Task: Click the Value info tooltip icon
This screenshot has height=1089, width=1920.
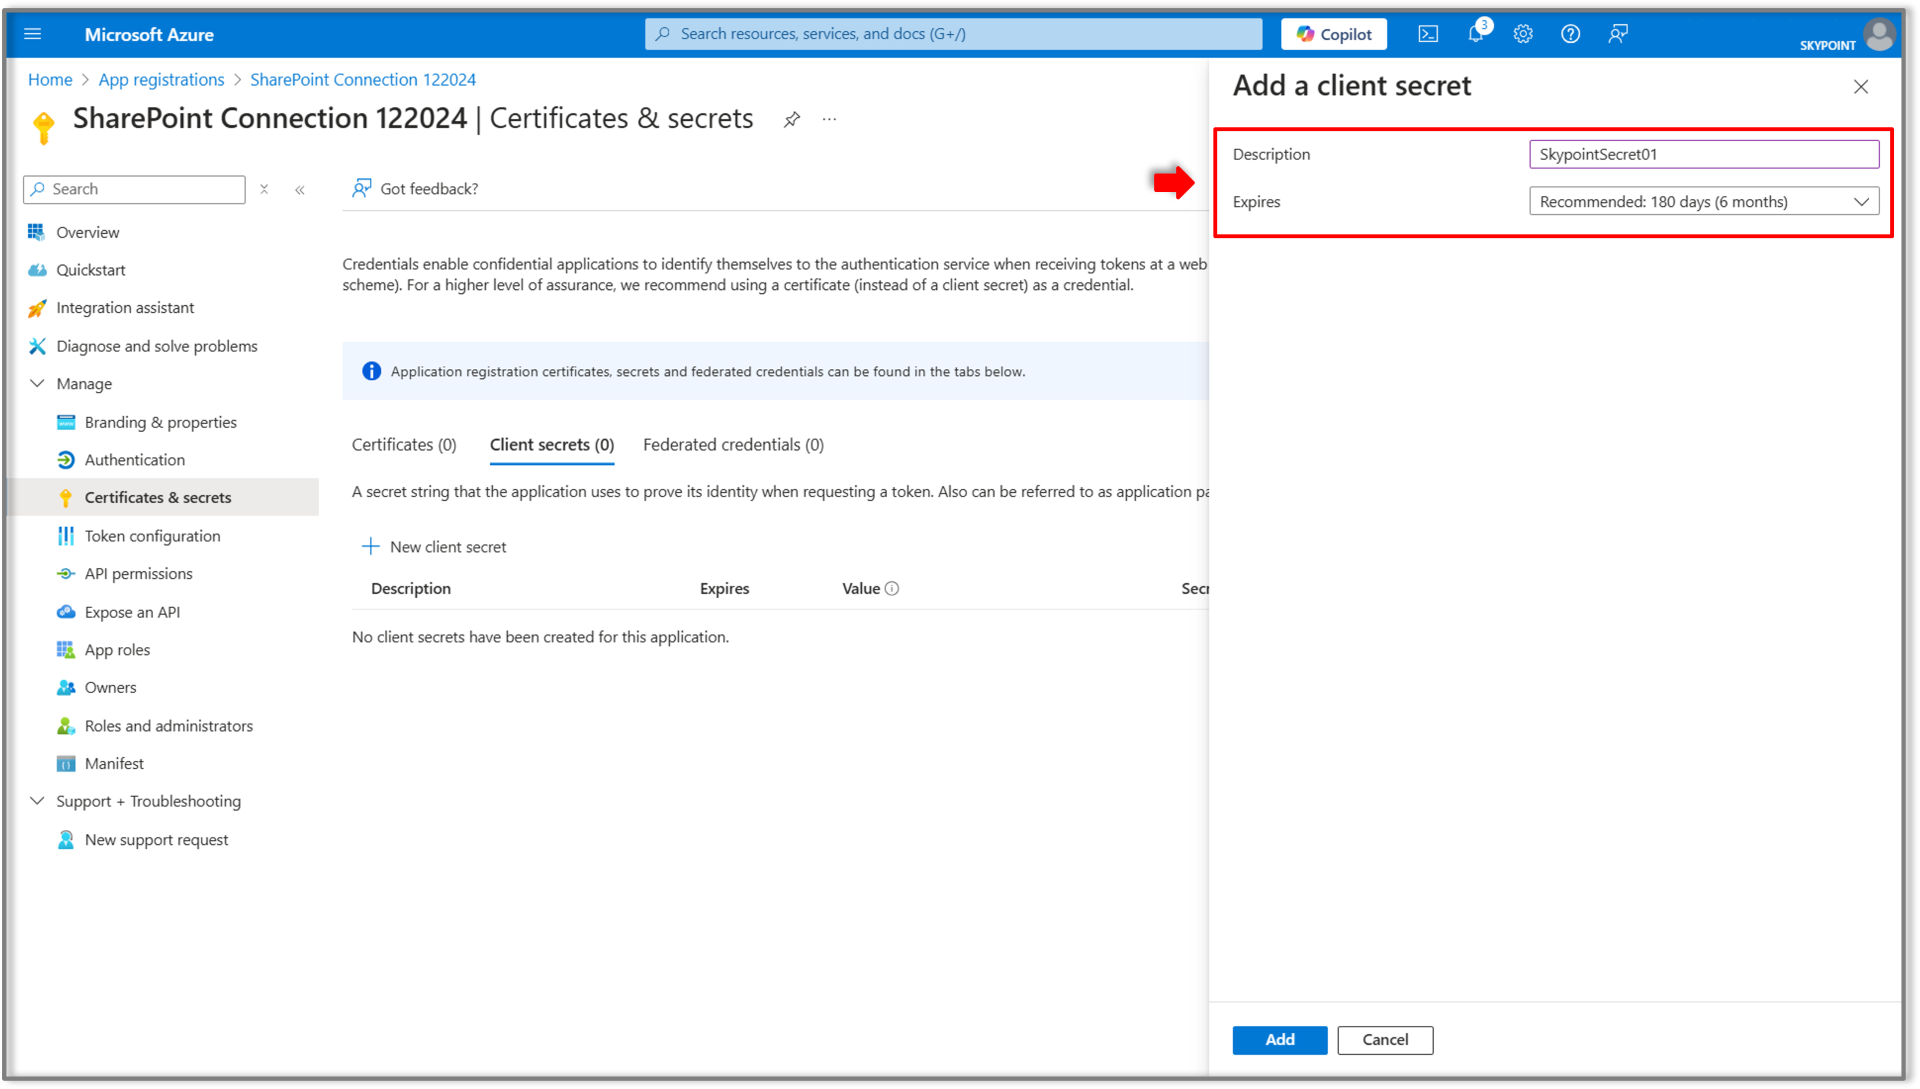Action: click(894, 588)
